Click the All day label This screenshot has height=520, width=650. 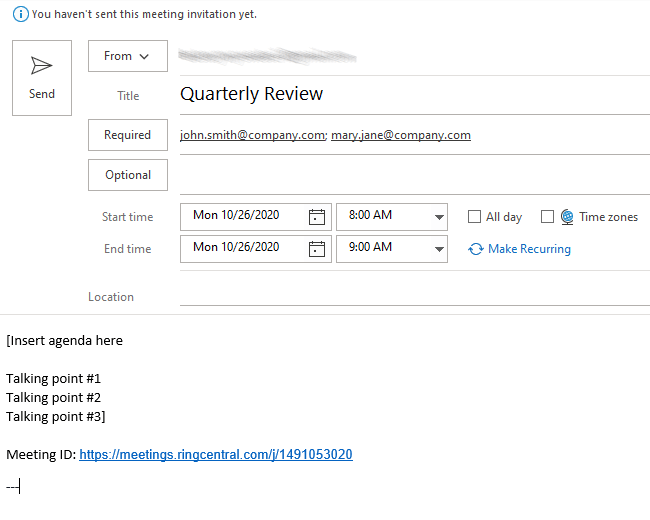[x=504, y=217]
